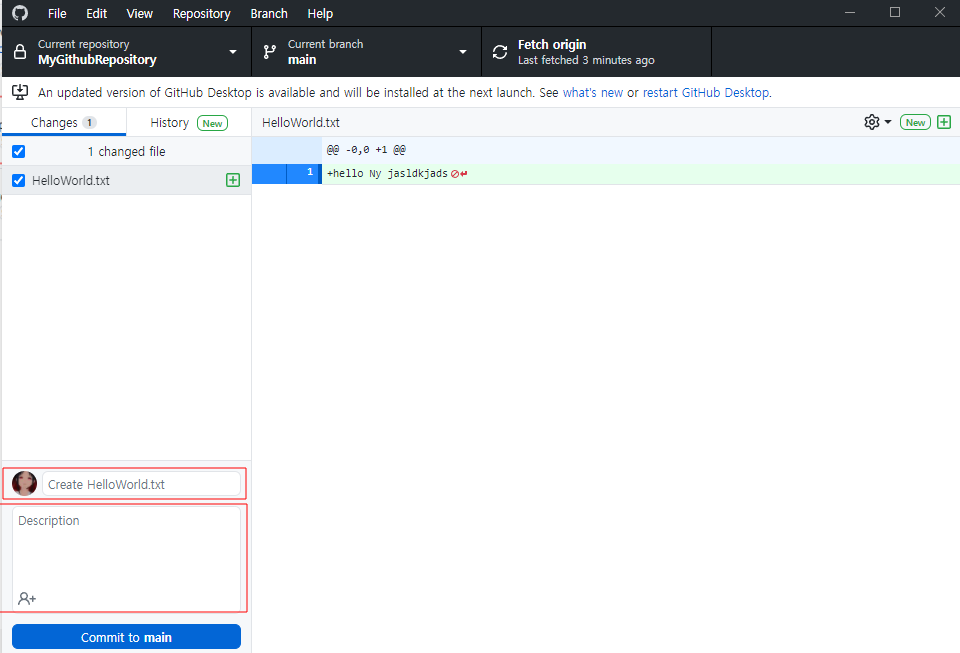
Task: Select HelloWorld.txt in changed files list
Action: (x=127, y=181)
